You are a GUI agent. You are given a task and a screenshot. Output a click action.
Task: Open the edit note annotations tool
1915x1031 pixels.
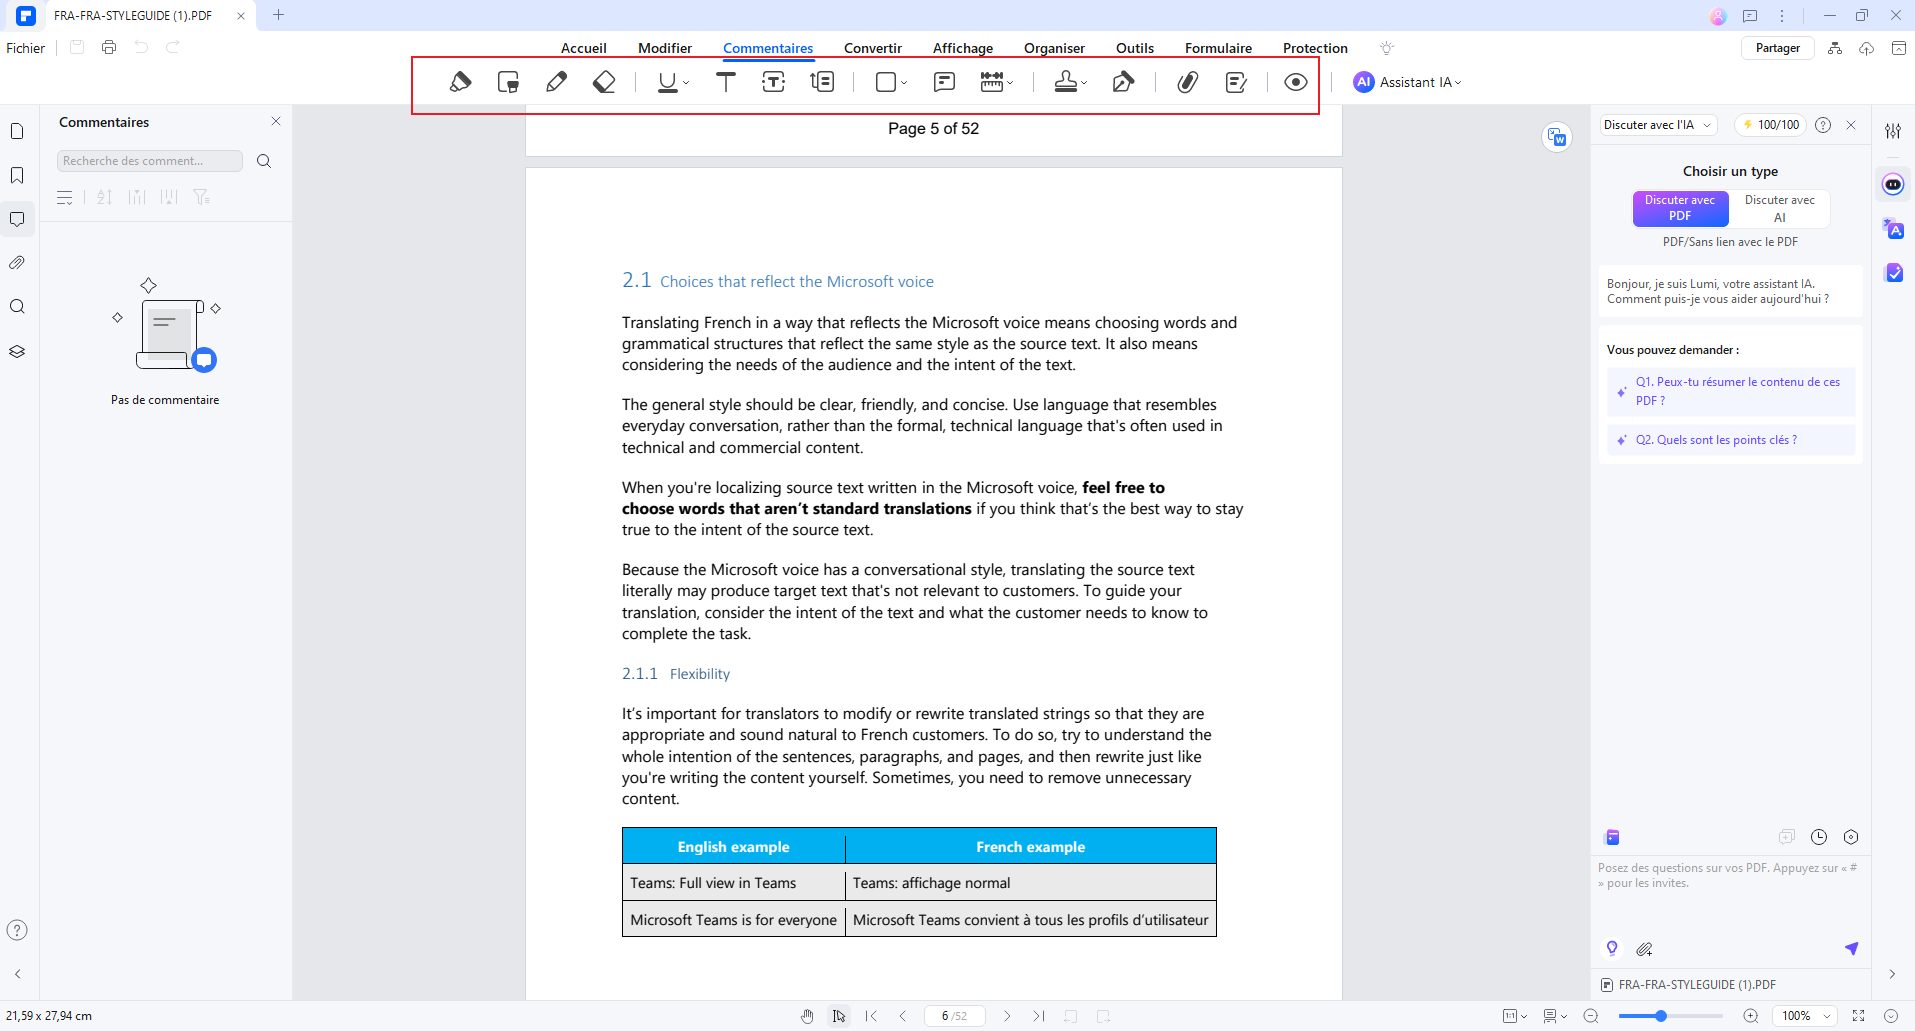pyautogui.click(x=1236, y=82)
